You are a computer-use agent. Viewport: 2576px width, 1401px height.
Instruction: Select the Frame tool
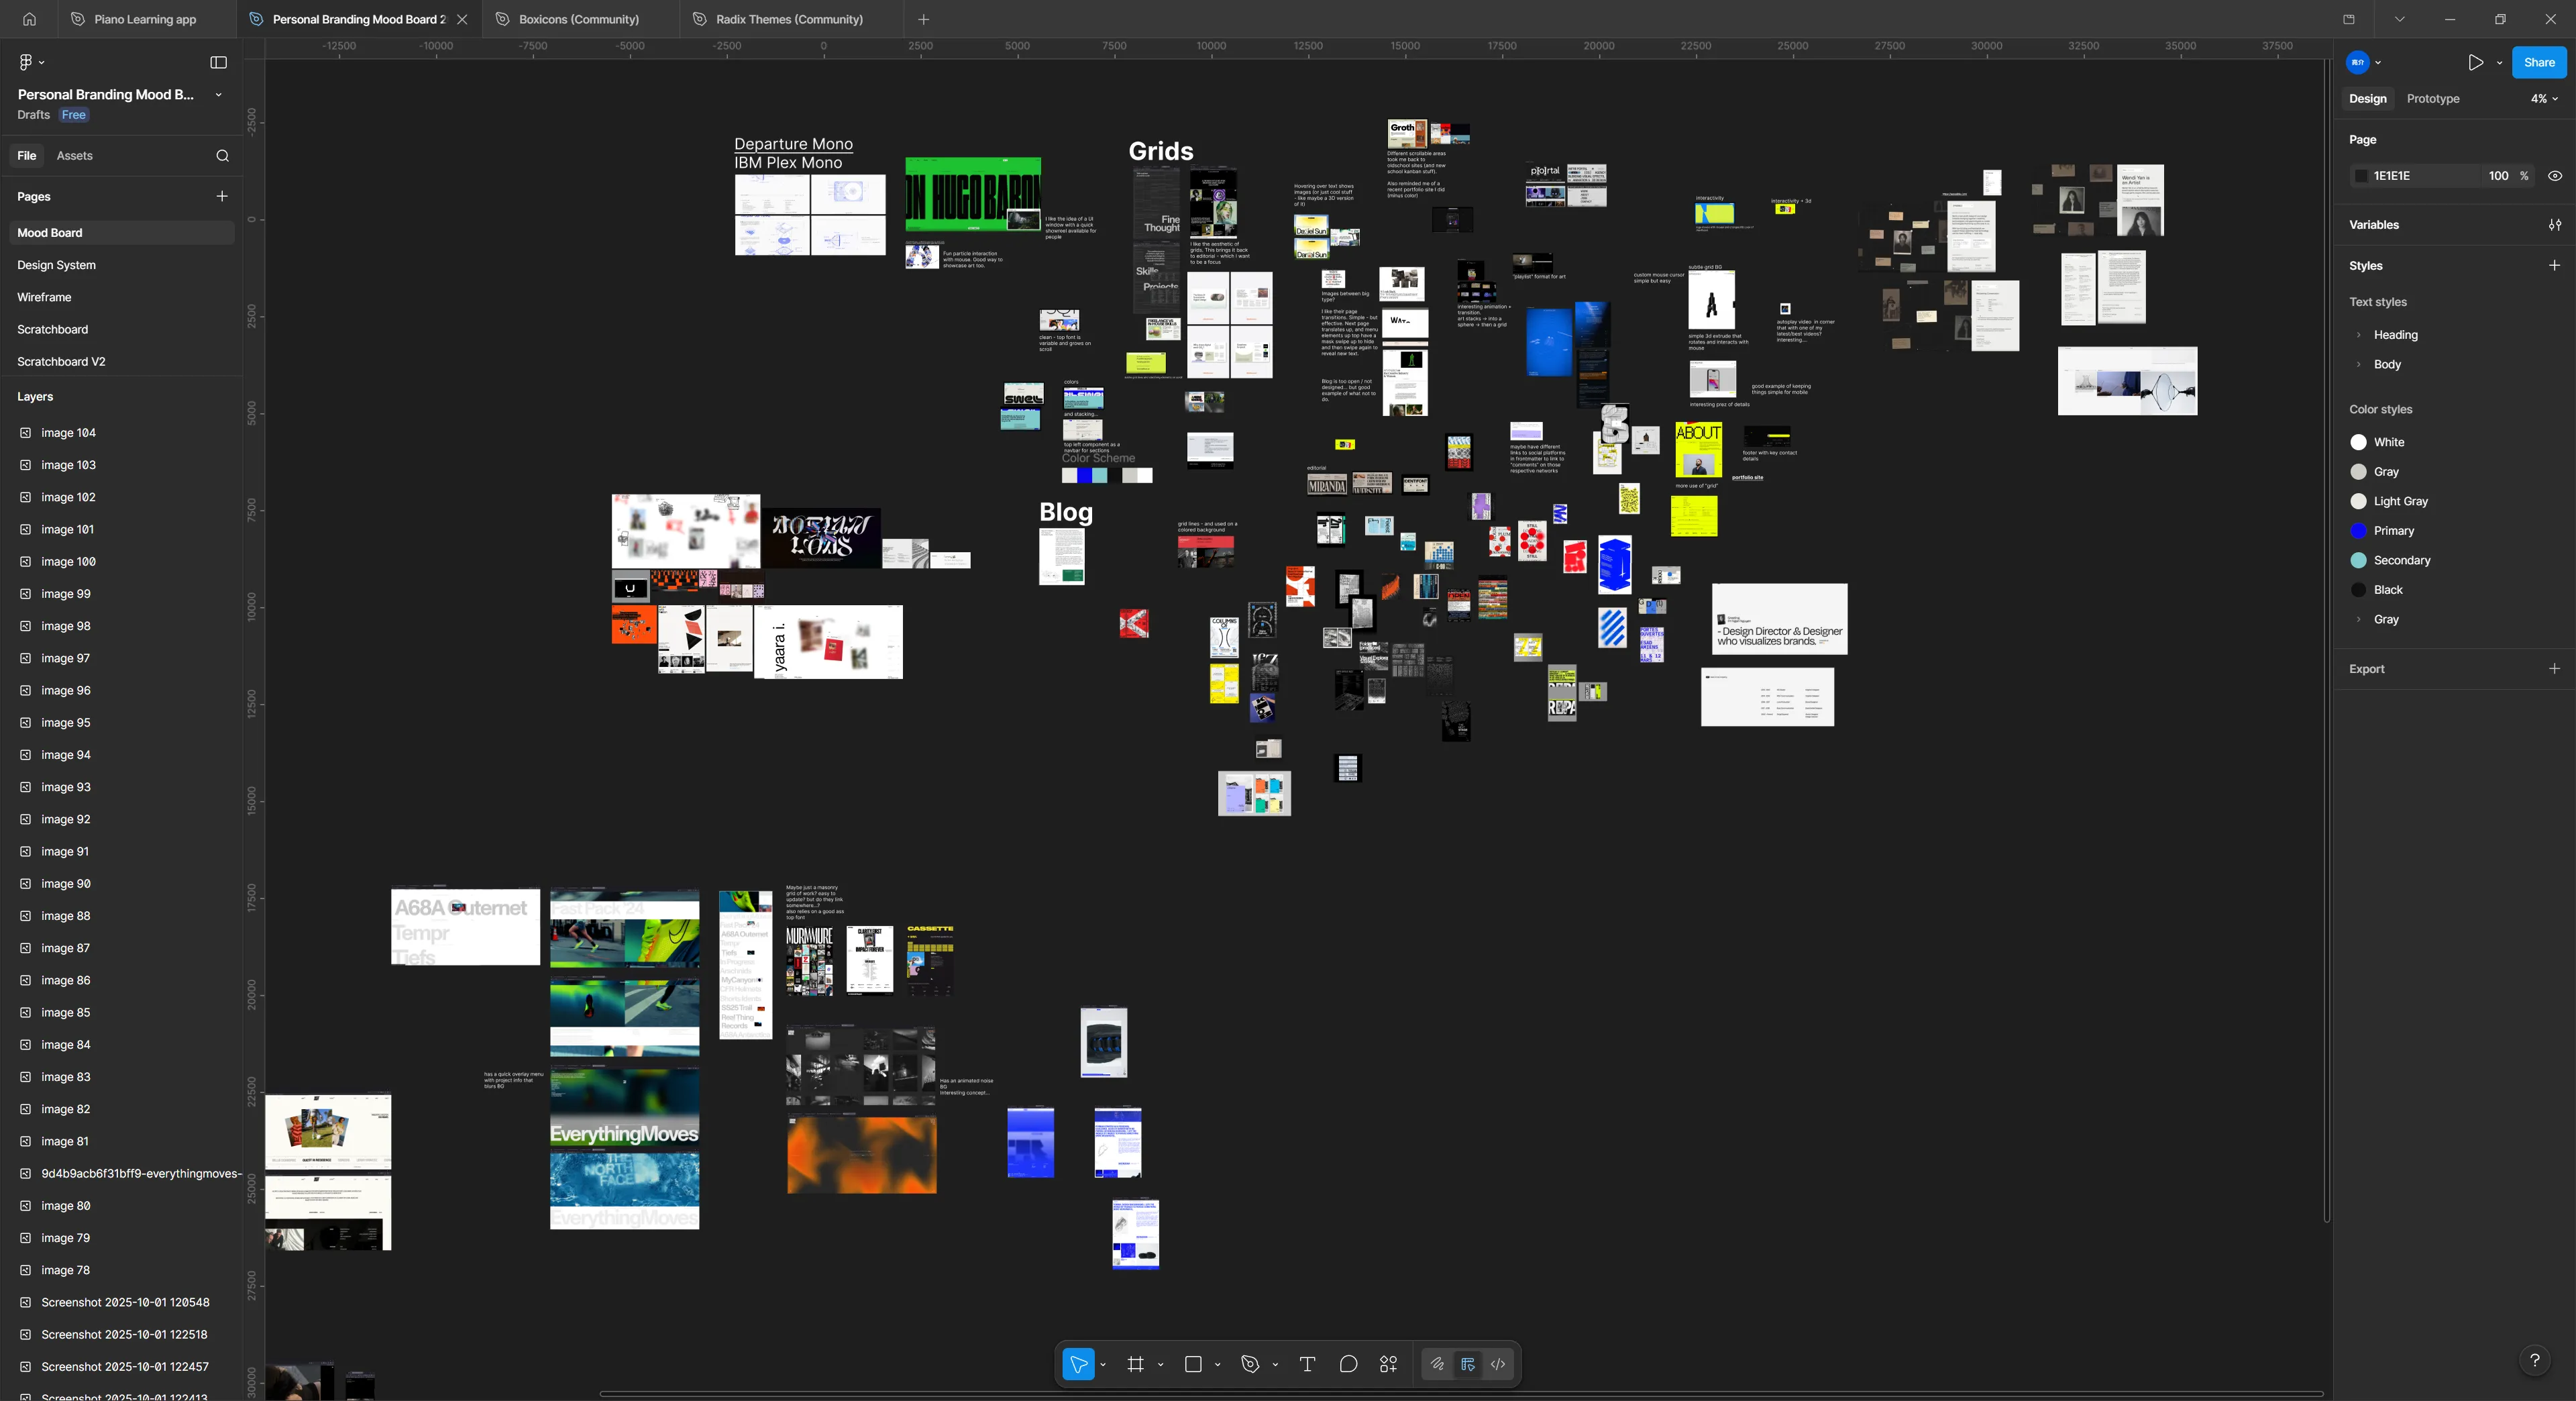(x=1136, y=1363)
